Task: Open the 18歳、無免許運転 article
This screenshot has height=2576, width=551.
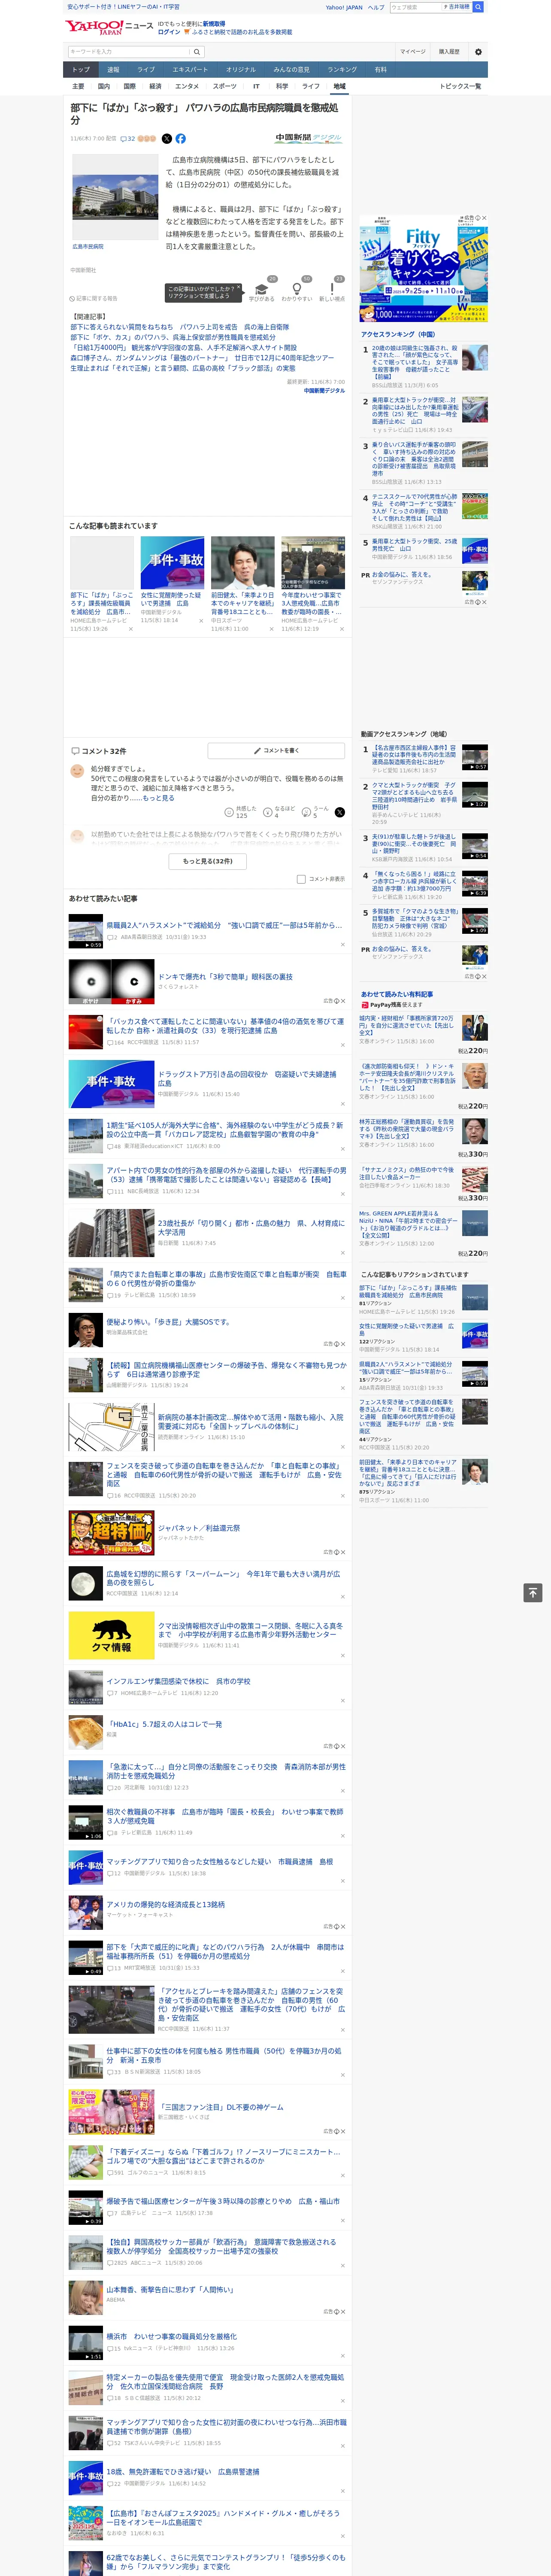Action: [183, 2471]
